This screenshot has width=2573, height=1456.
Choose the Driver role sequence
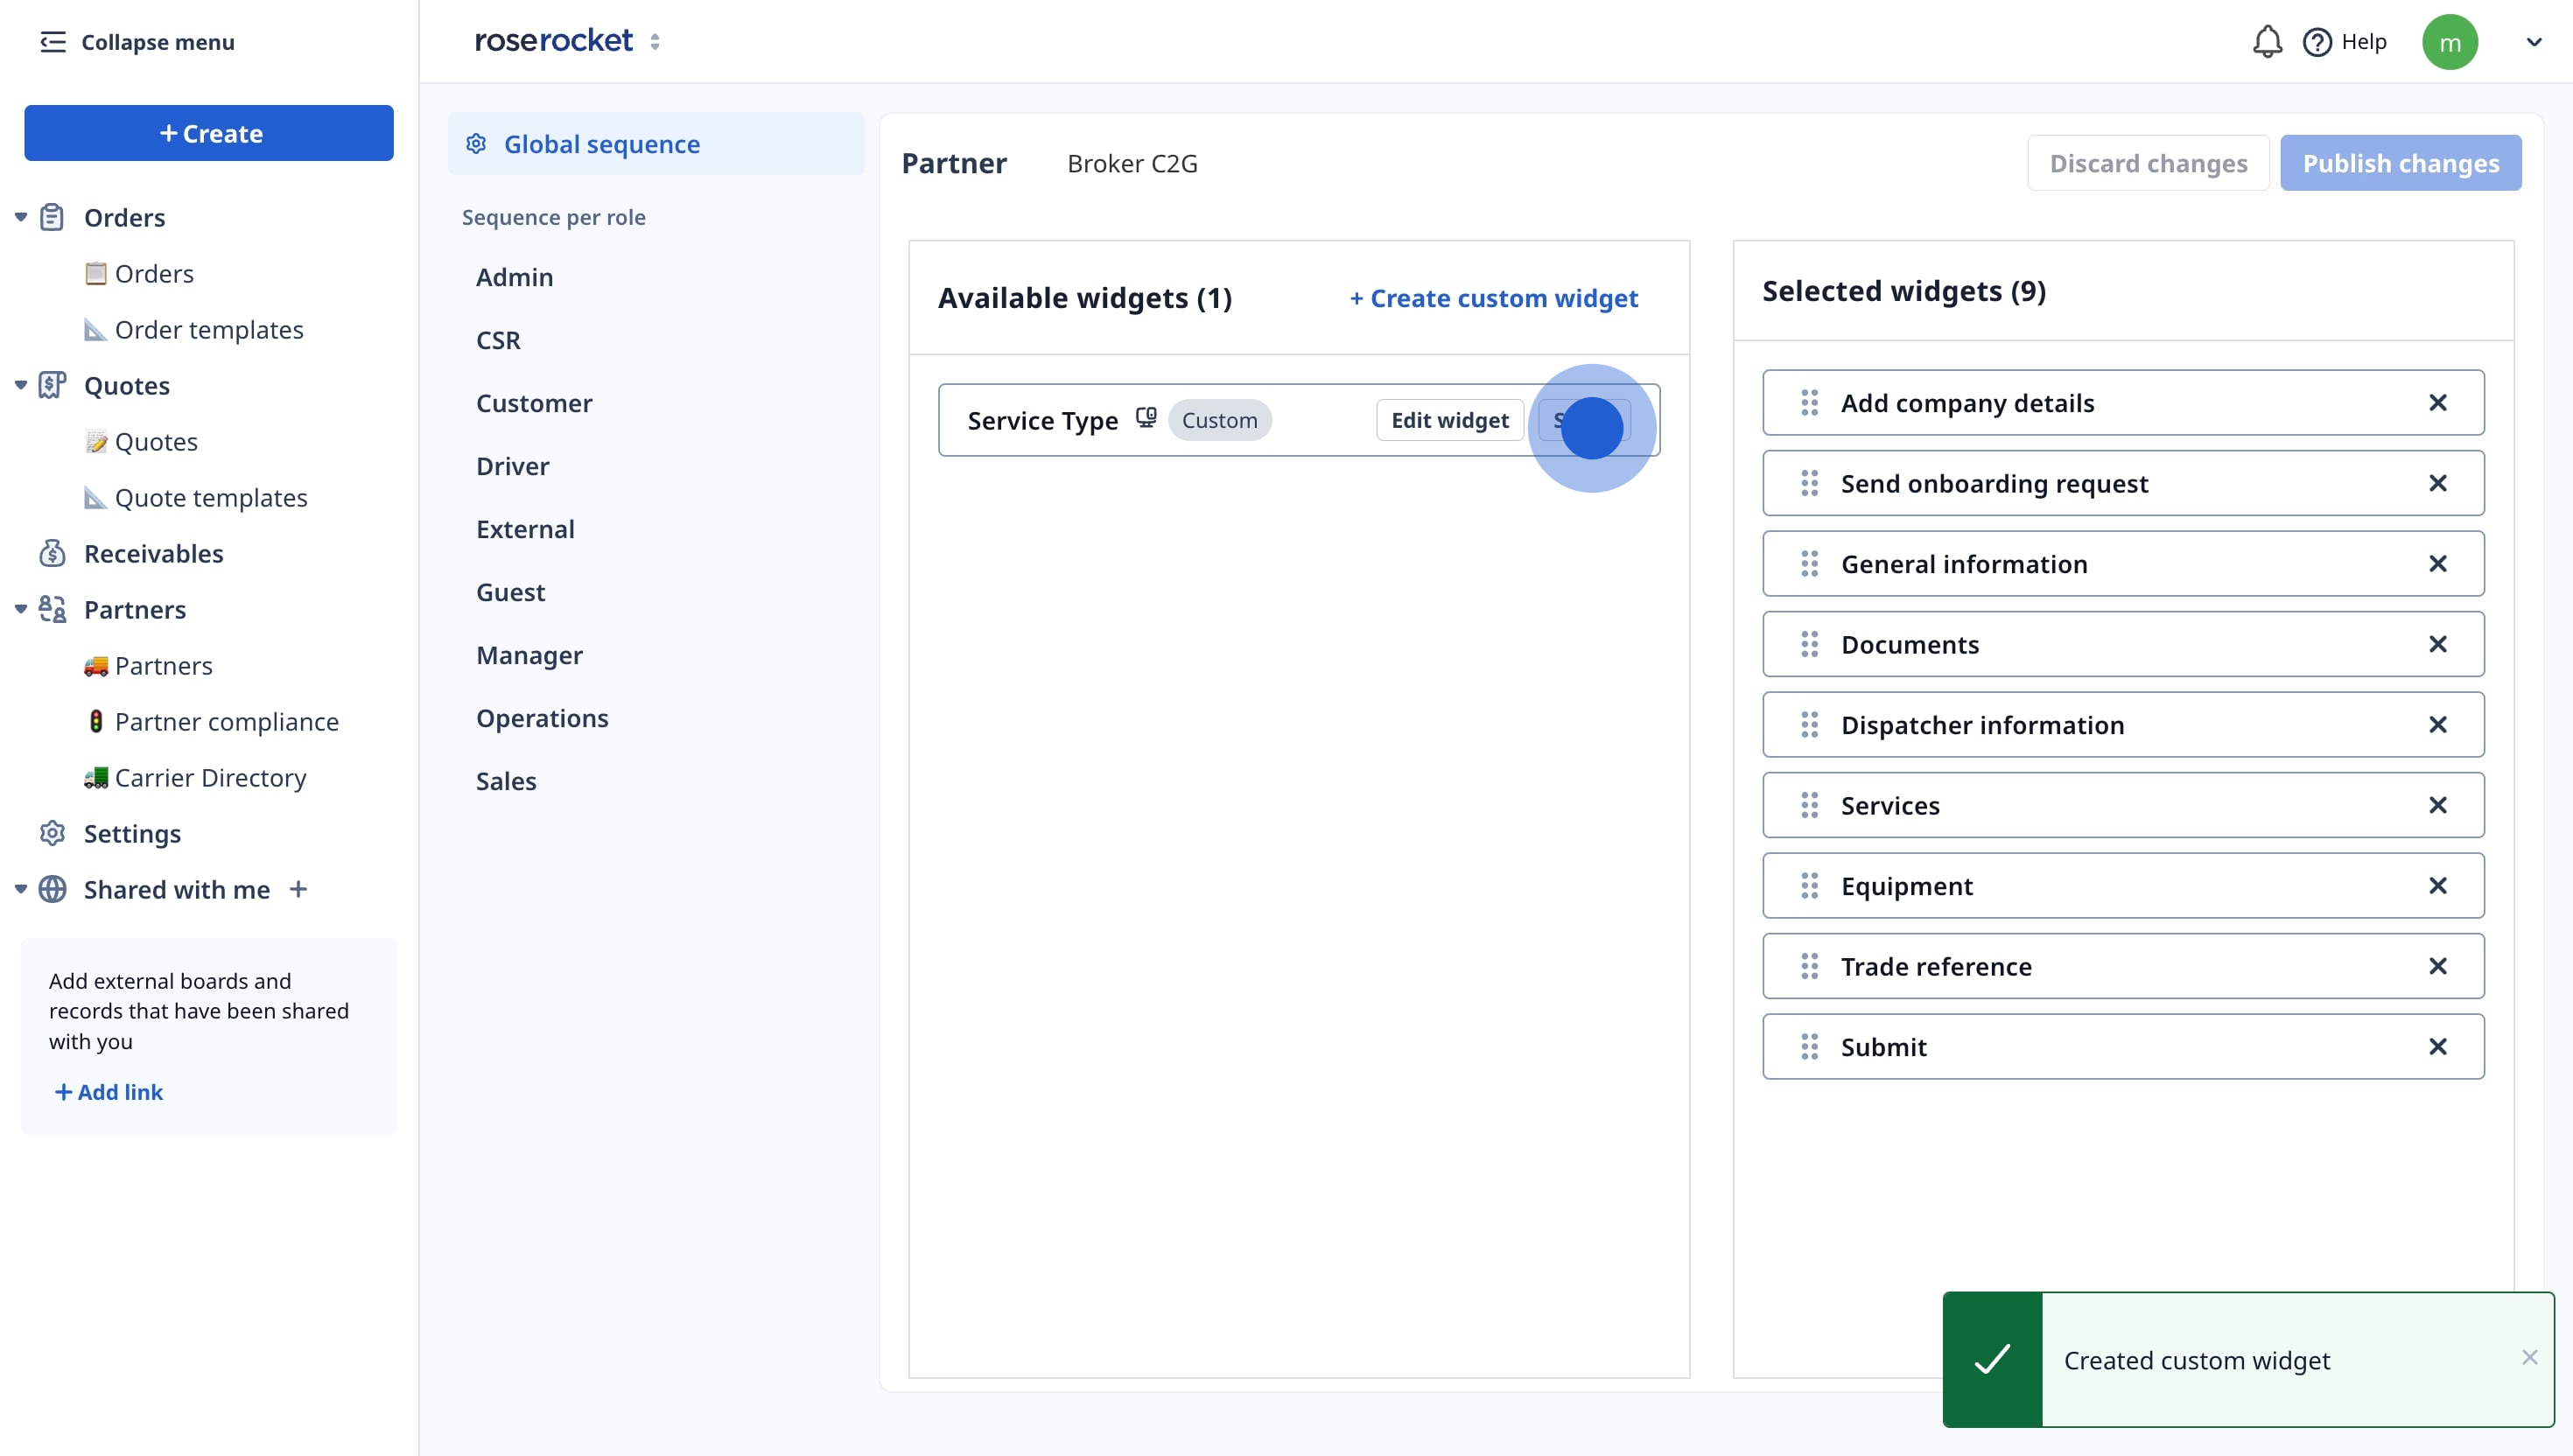tap(512, 466)
